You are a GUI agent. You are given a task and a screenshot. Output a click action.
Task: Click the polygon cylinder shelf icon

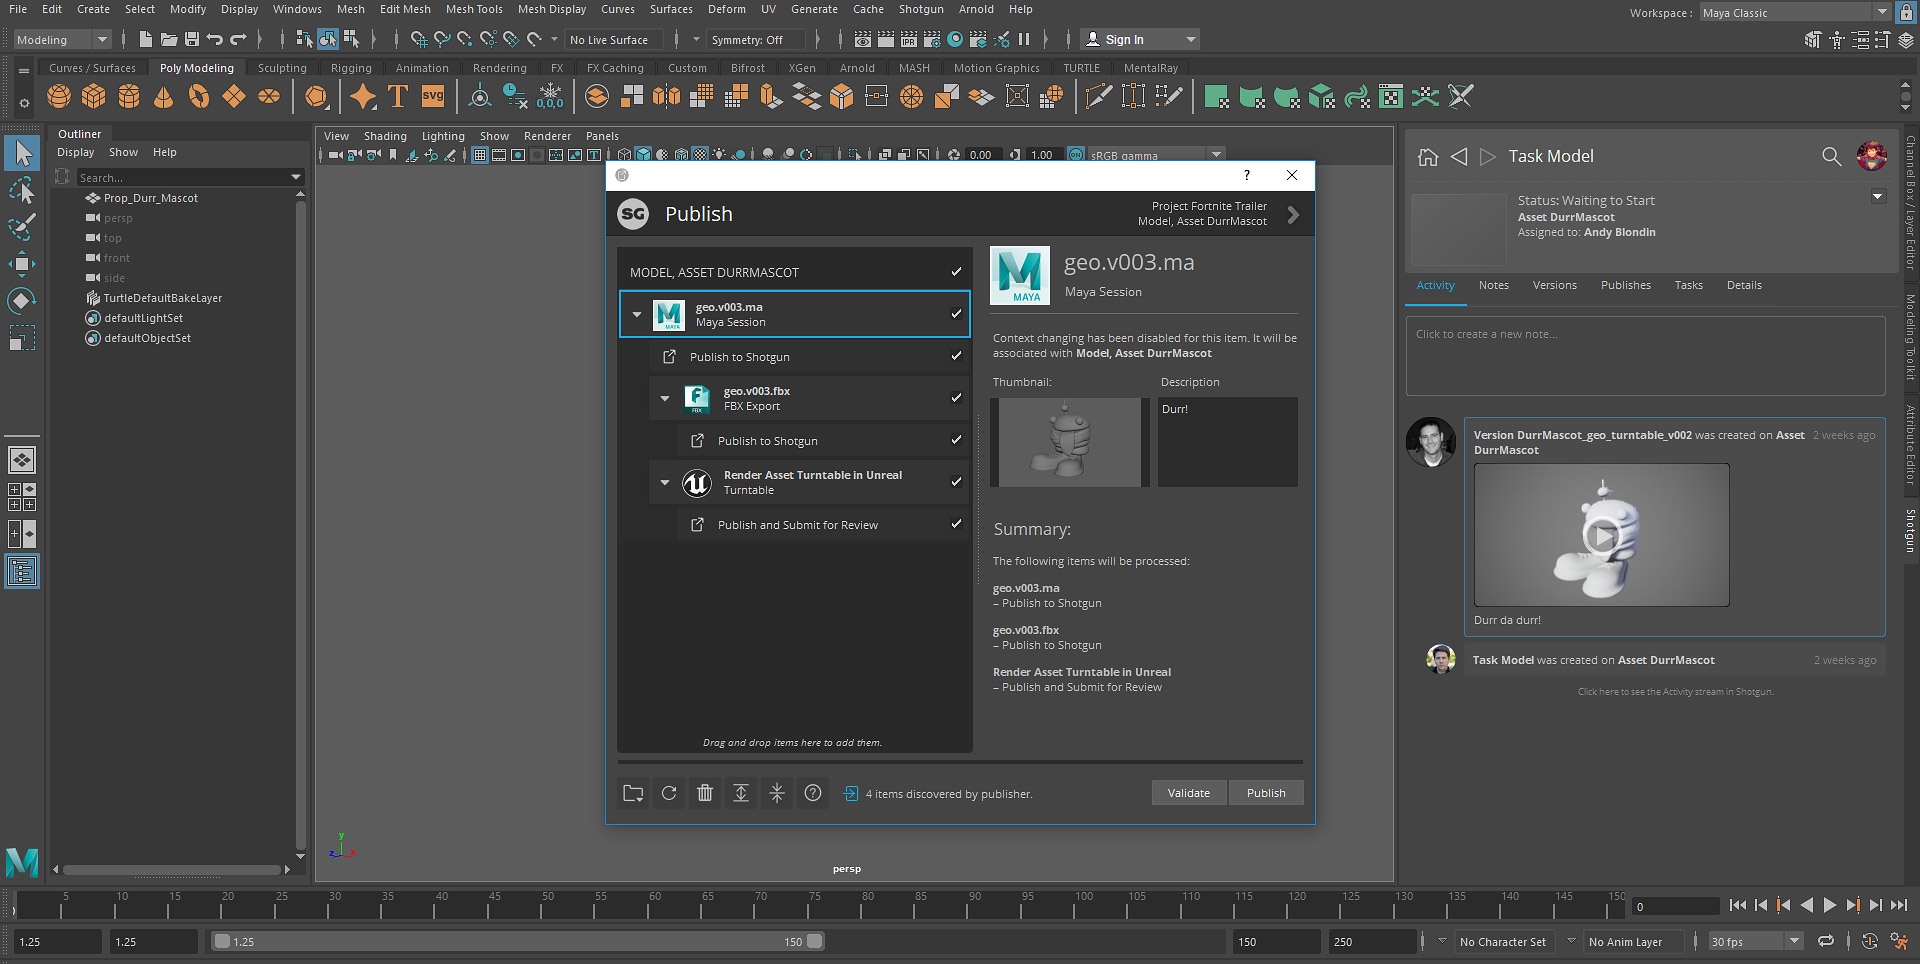click(129, 97)
